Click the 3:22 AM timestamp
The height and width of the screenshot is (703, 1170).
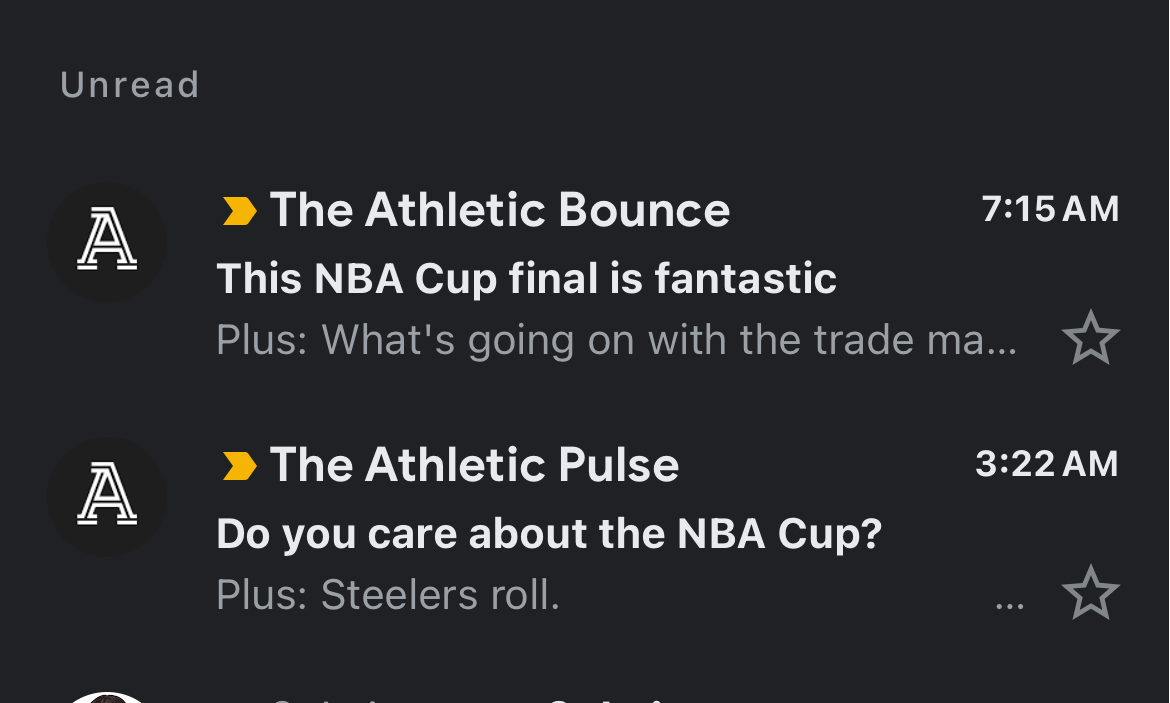tap(1046, 464)
